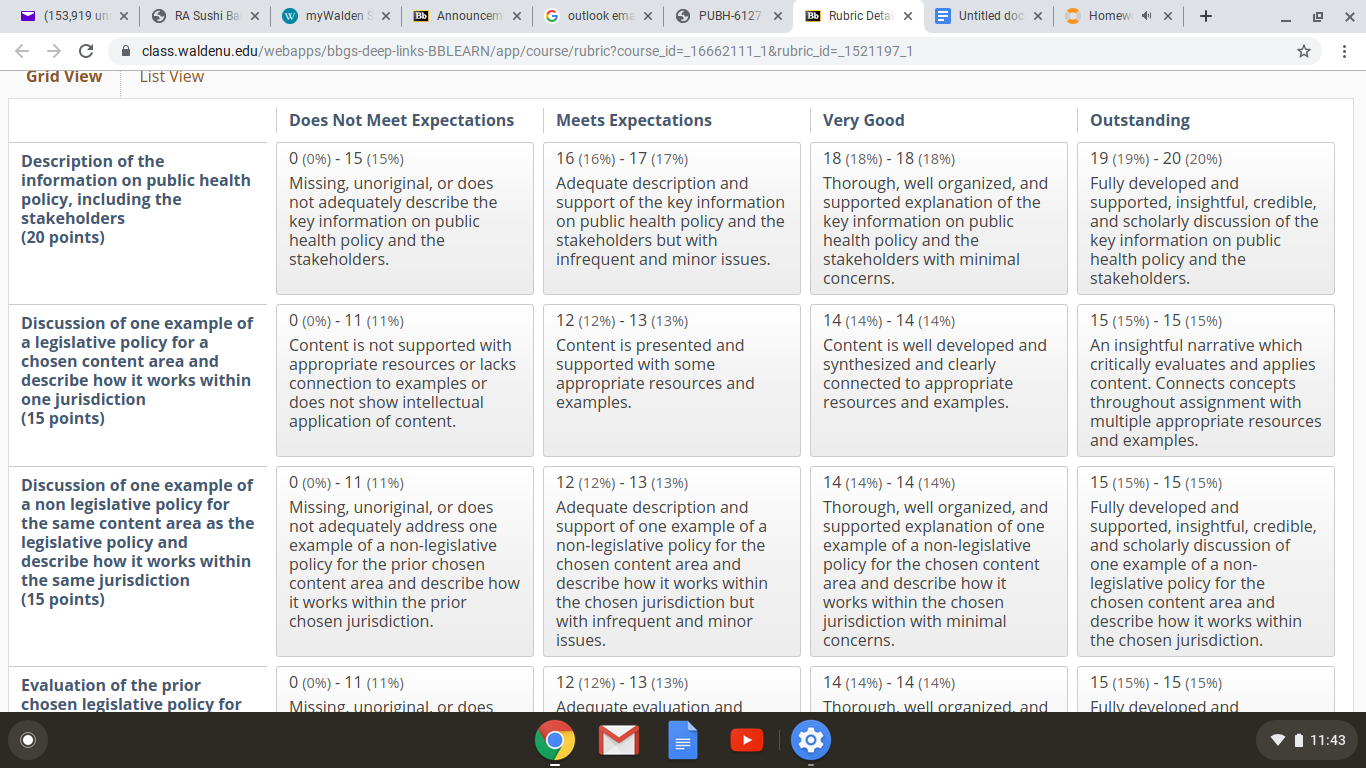Click the launcher circle button
Screen dimensions: 1366x768
28,740
